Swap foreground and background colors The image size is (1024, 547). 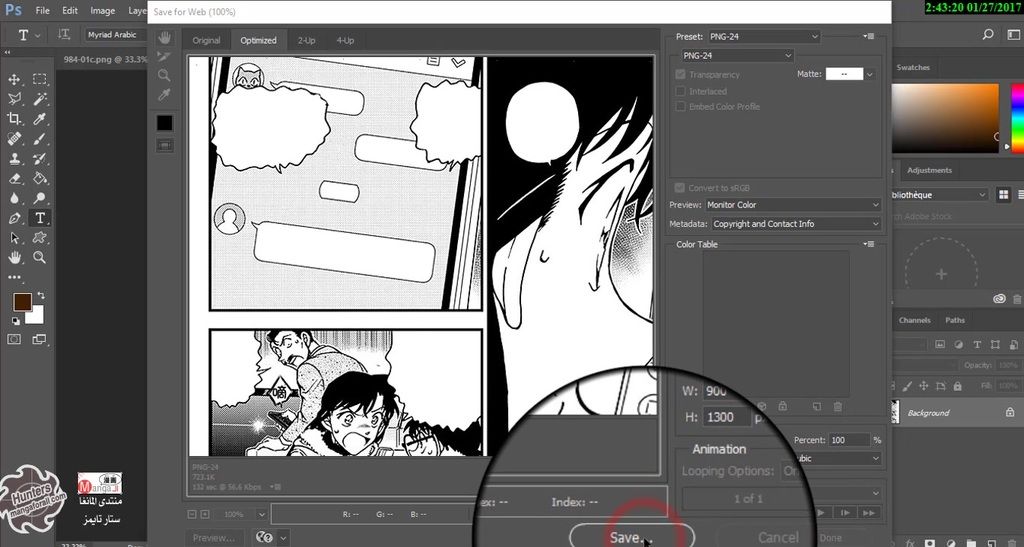click(x=40, y=296)
